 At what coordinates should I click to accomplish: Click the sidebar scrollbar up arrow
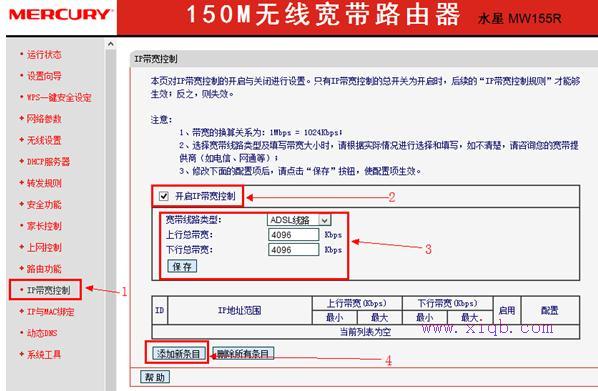tap(111, 44)
